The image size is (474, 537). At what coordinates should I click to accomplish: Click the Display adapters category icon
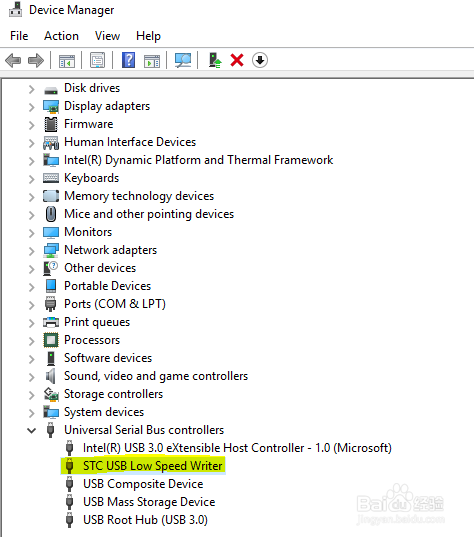click(51, 107)
